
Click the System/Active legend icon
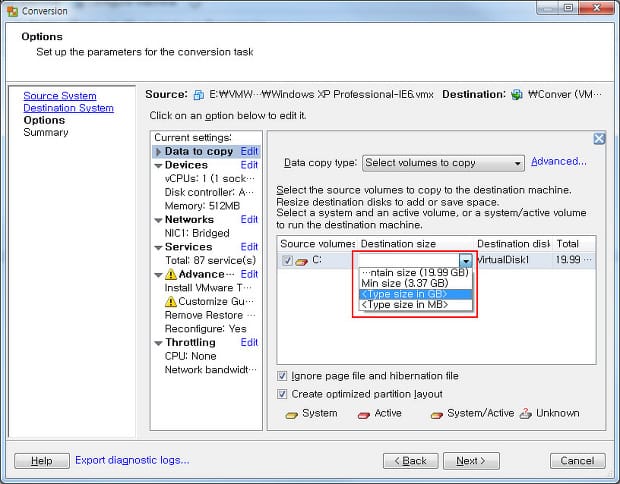point(437,415)
